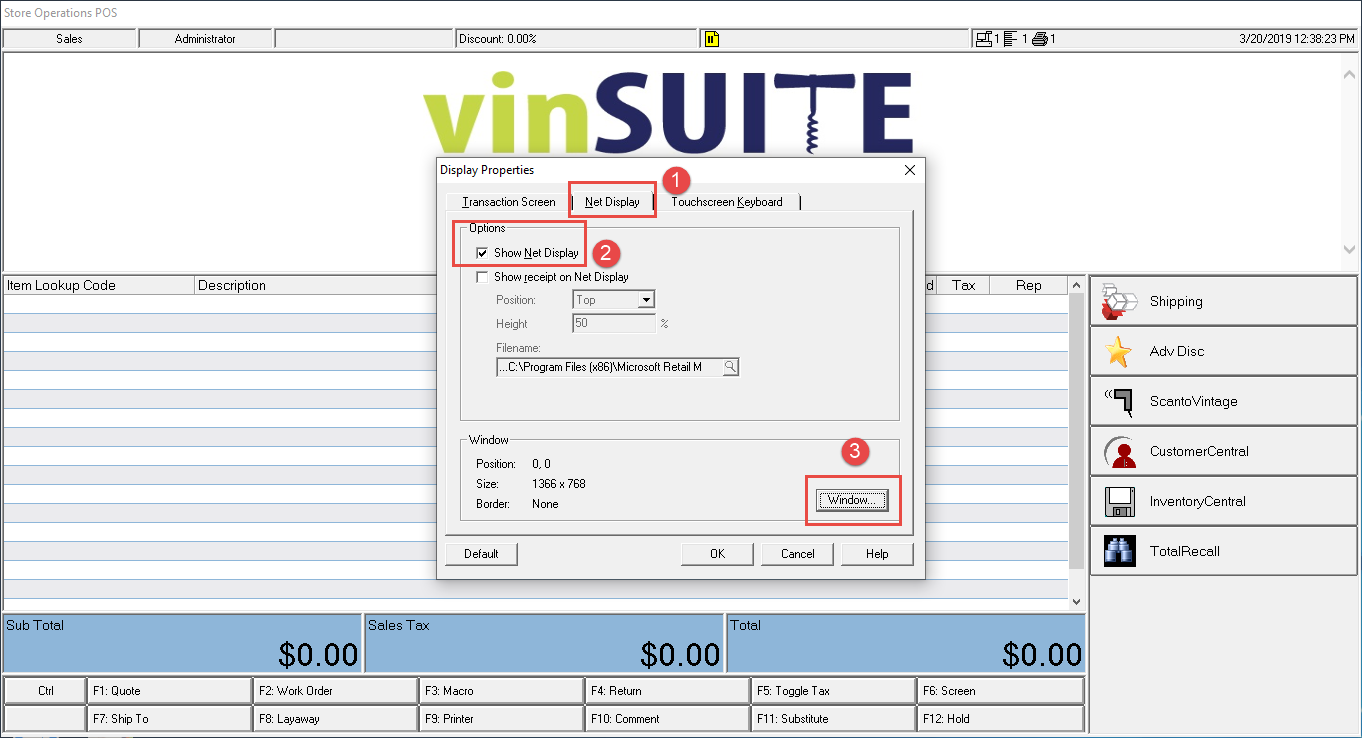Click the F1: Quote function key

click(169, 691)
